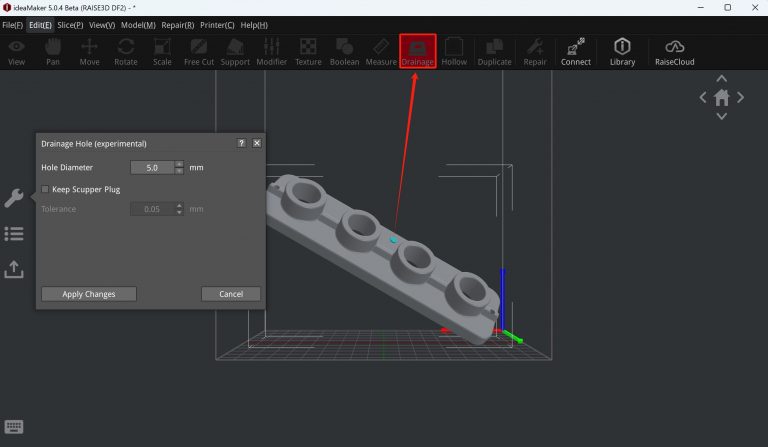
Task: Activate the Pan tool
Action: 53,52
